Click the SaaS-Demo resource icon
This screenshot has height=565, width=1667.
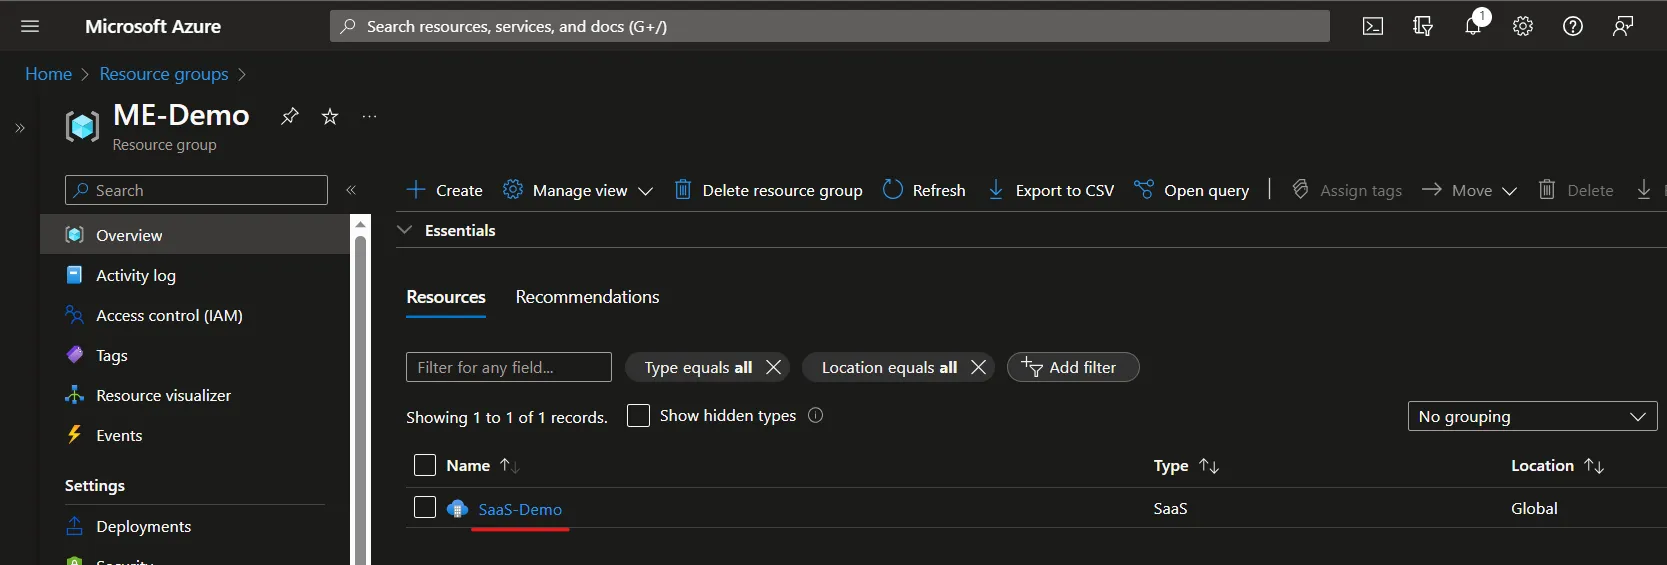458,509
